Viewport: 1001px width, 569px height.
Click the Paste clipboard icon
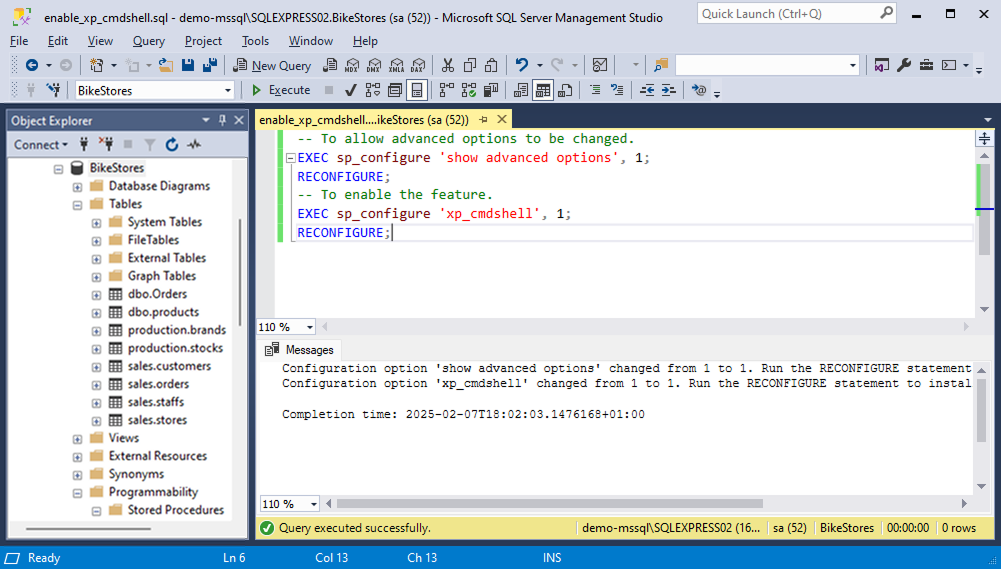(492, 65)
